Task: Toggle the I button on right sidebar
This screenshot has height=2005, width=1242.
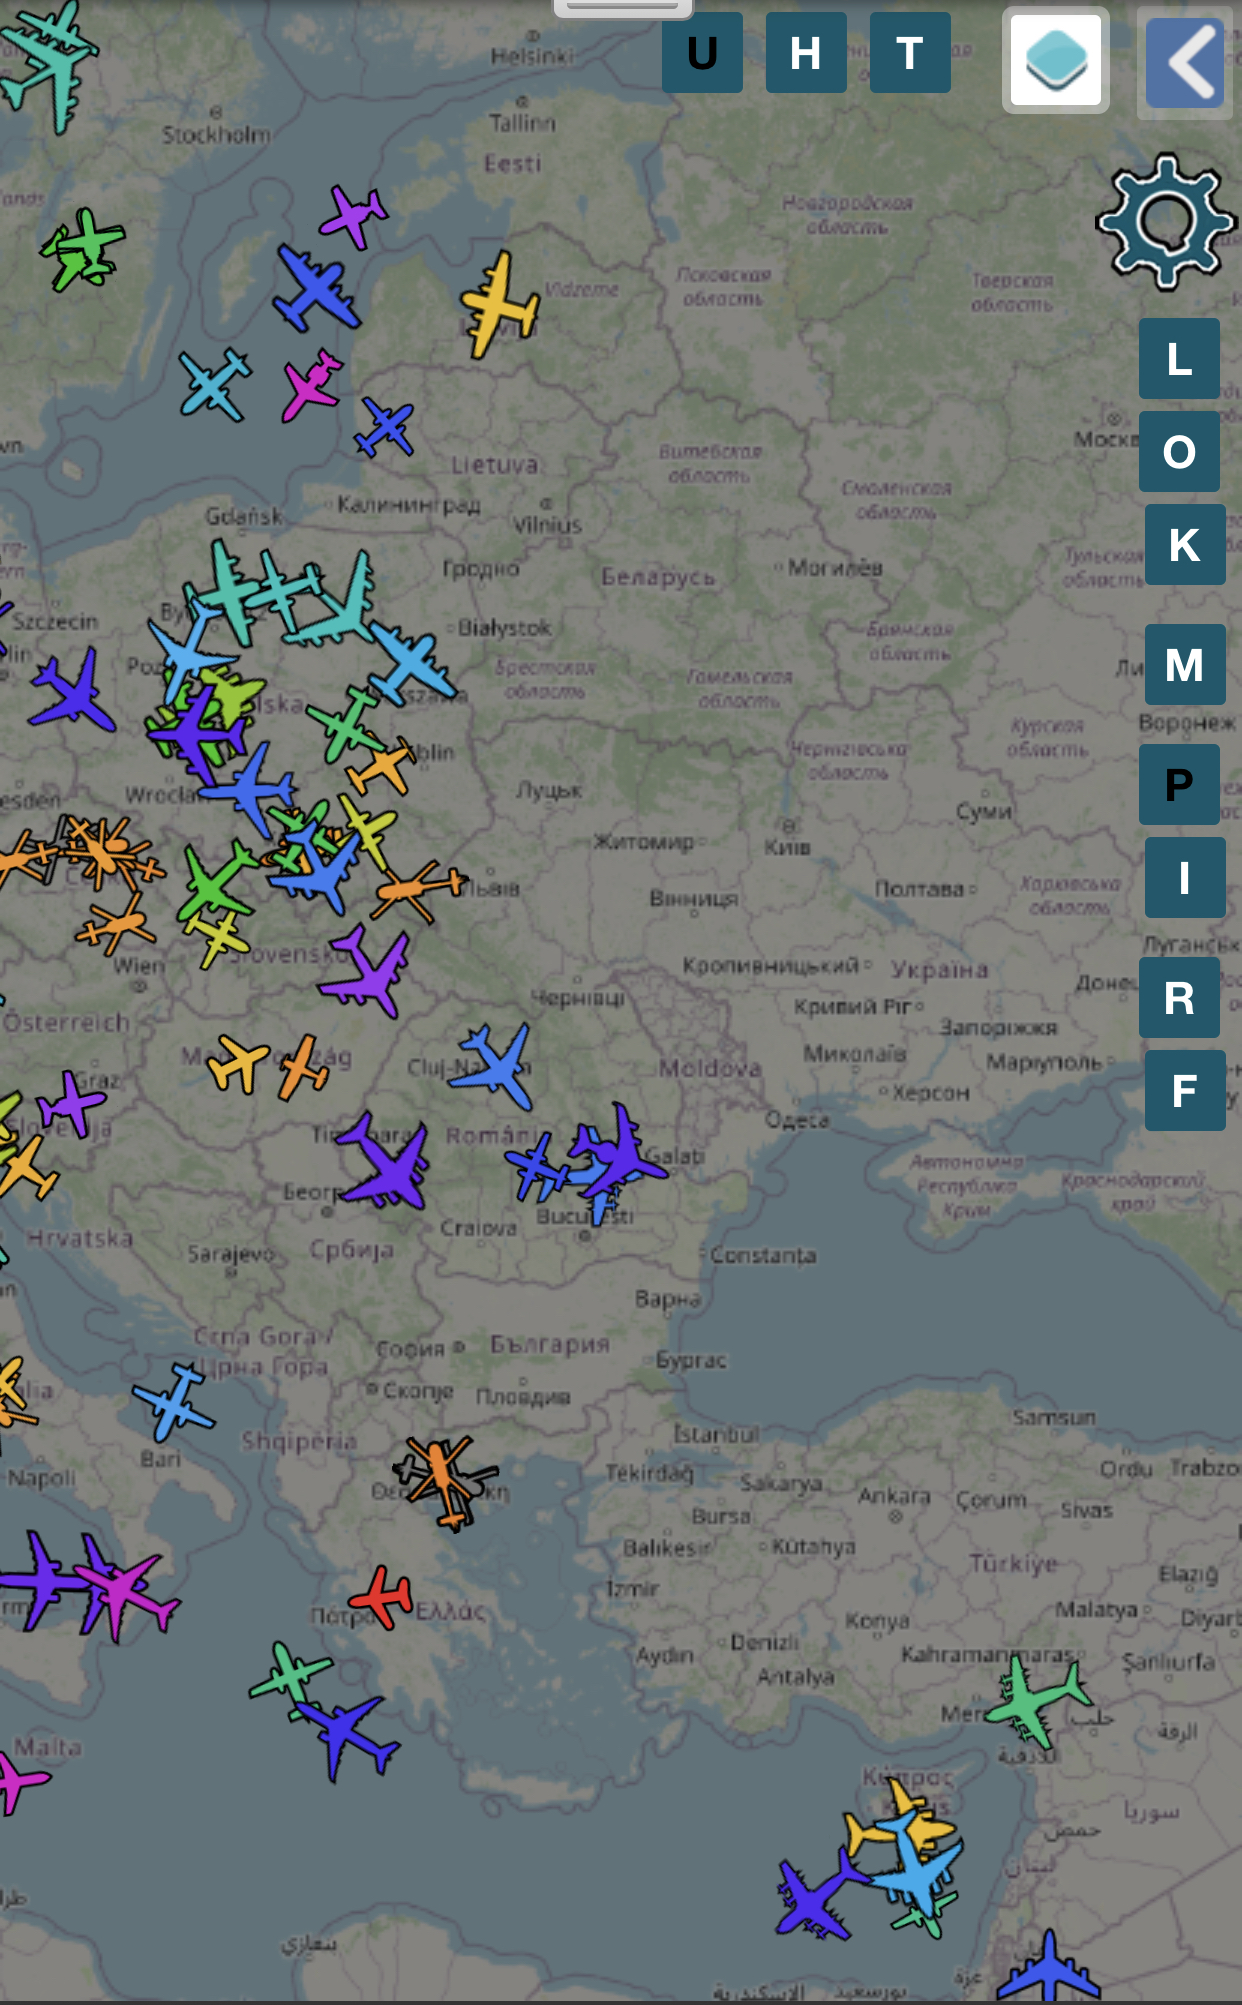Action: click(x=1185, y=877)
